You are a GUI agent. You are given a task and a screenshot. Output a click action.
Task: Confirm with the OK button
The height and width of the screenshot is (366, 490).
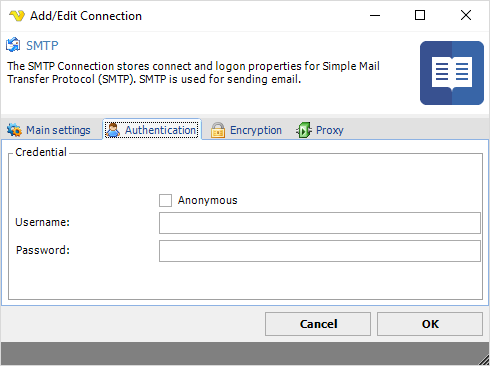click(430, 324)
